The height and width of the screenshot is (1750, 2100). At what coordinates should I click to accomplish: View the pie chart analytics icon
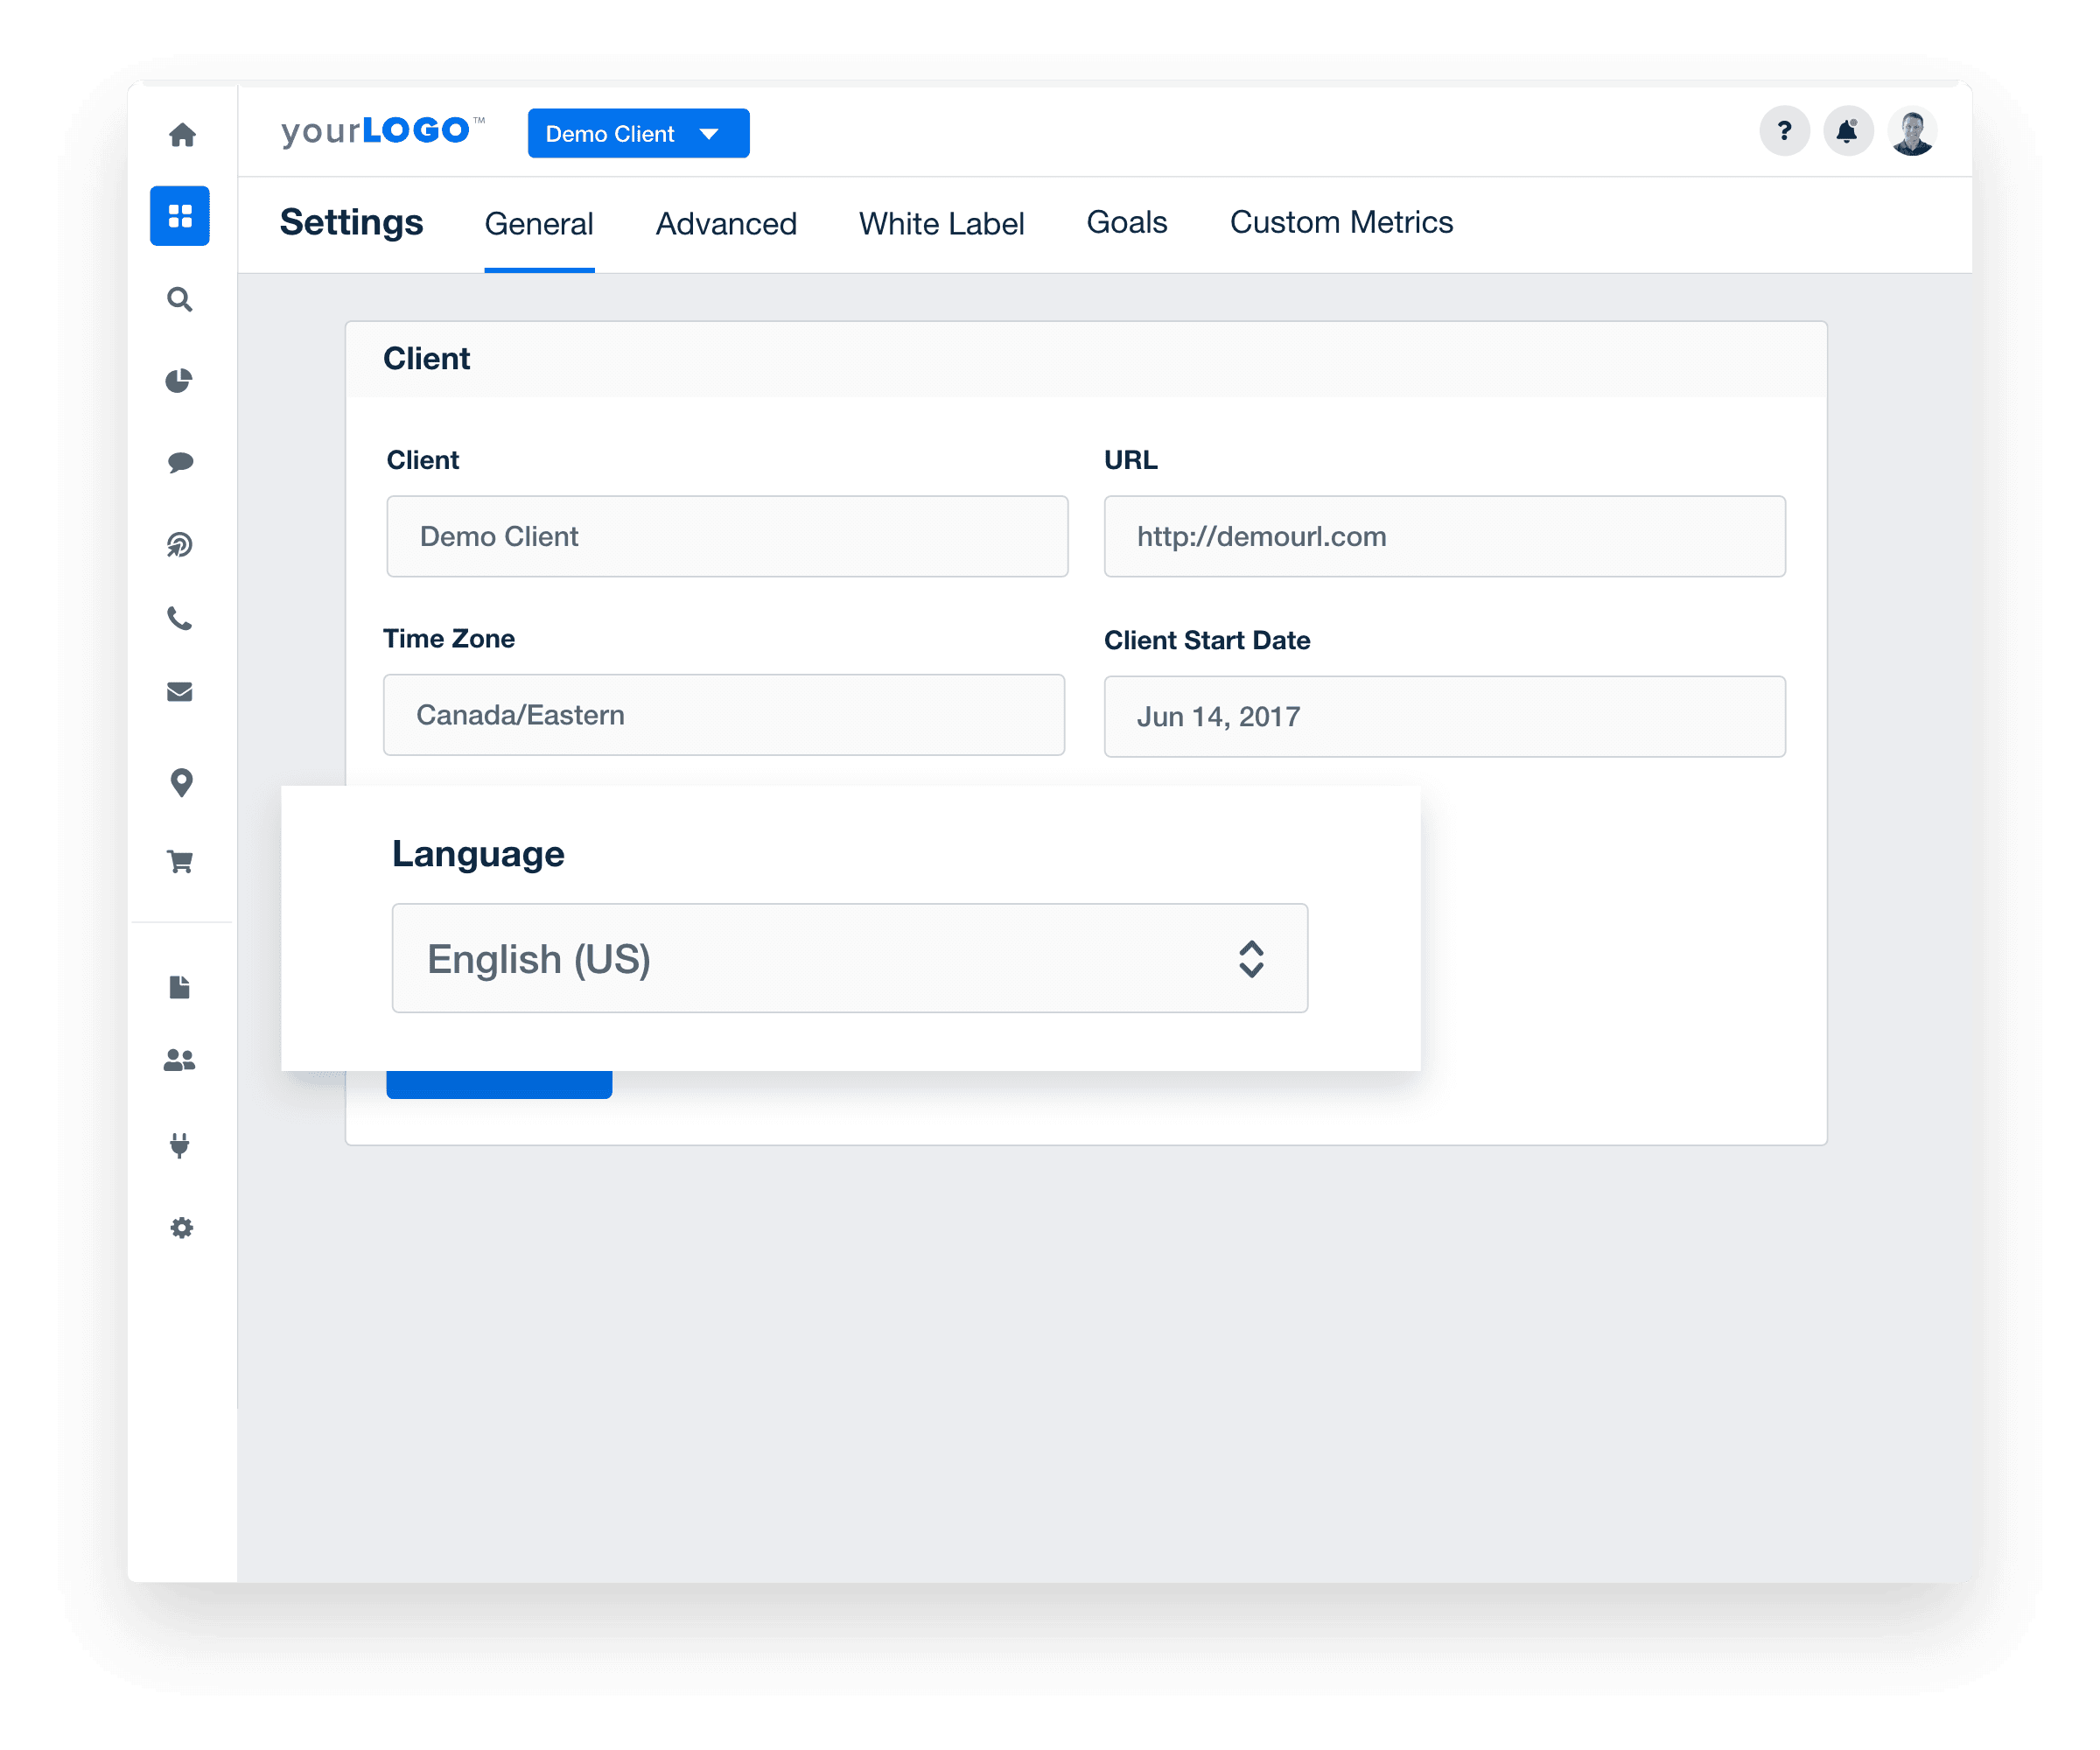[181, 380]
